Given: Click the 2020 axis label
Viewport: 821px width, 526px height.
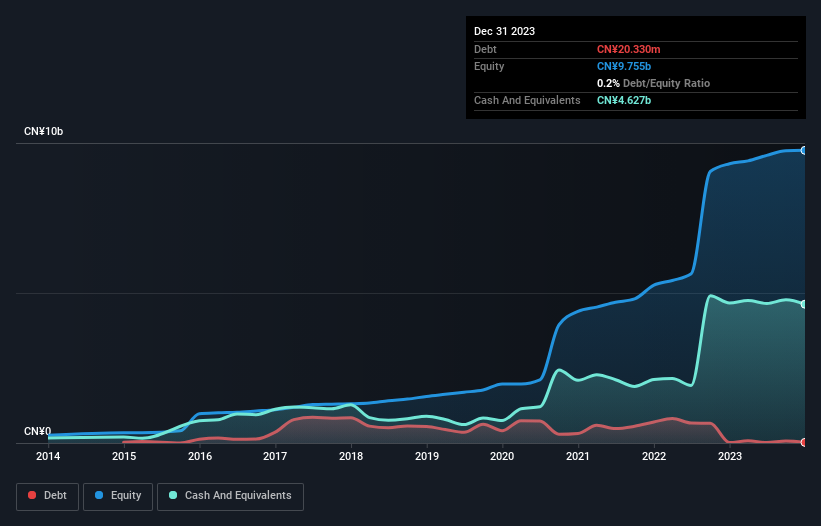Looking at the screenshot, I should pos(502,456).
